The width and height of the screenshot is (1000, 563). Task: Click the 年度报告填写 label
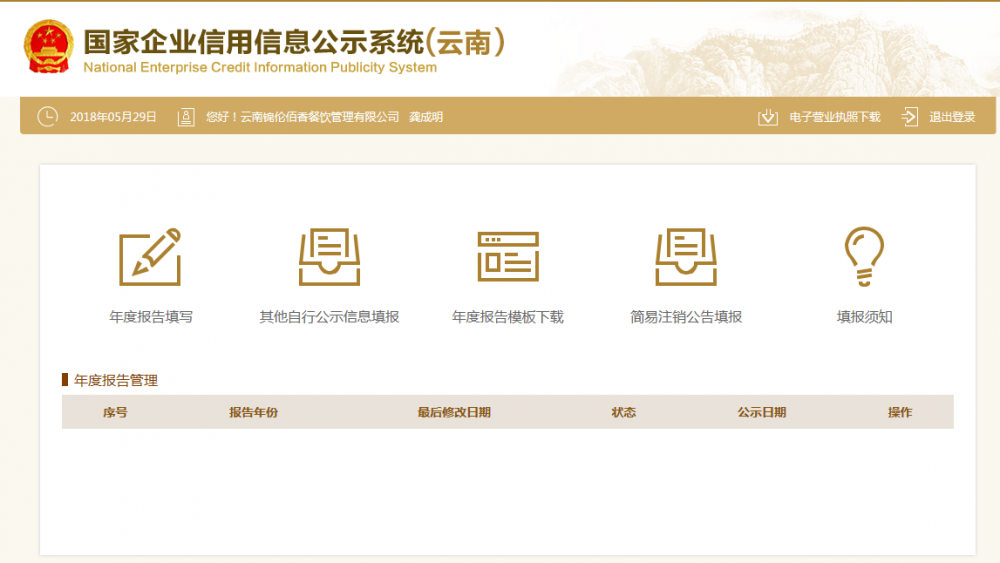151,317
